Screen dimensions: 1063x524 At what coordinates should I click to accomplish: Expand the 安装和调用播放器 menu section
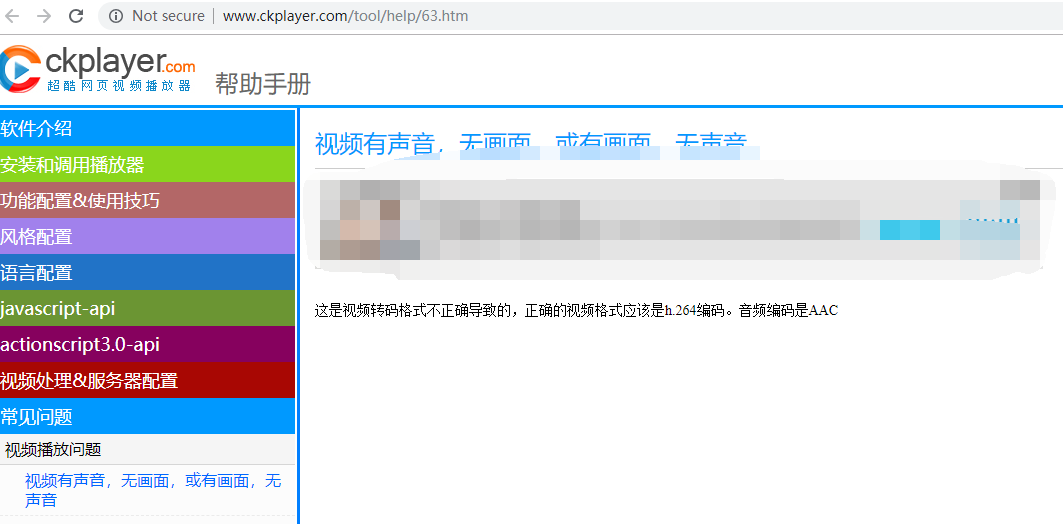(x=148, y=164)
